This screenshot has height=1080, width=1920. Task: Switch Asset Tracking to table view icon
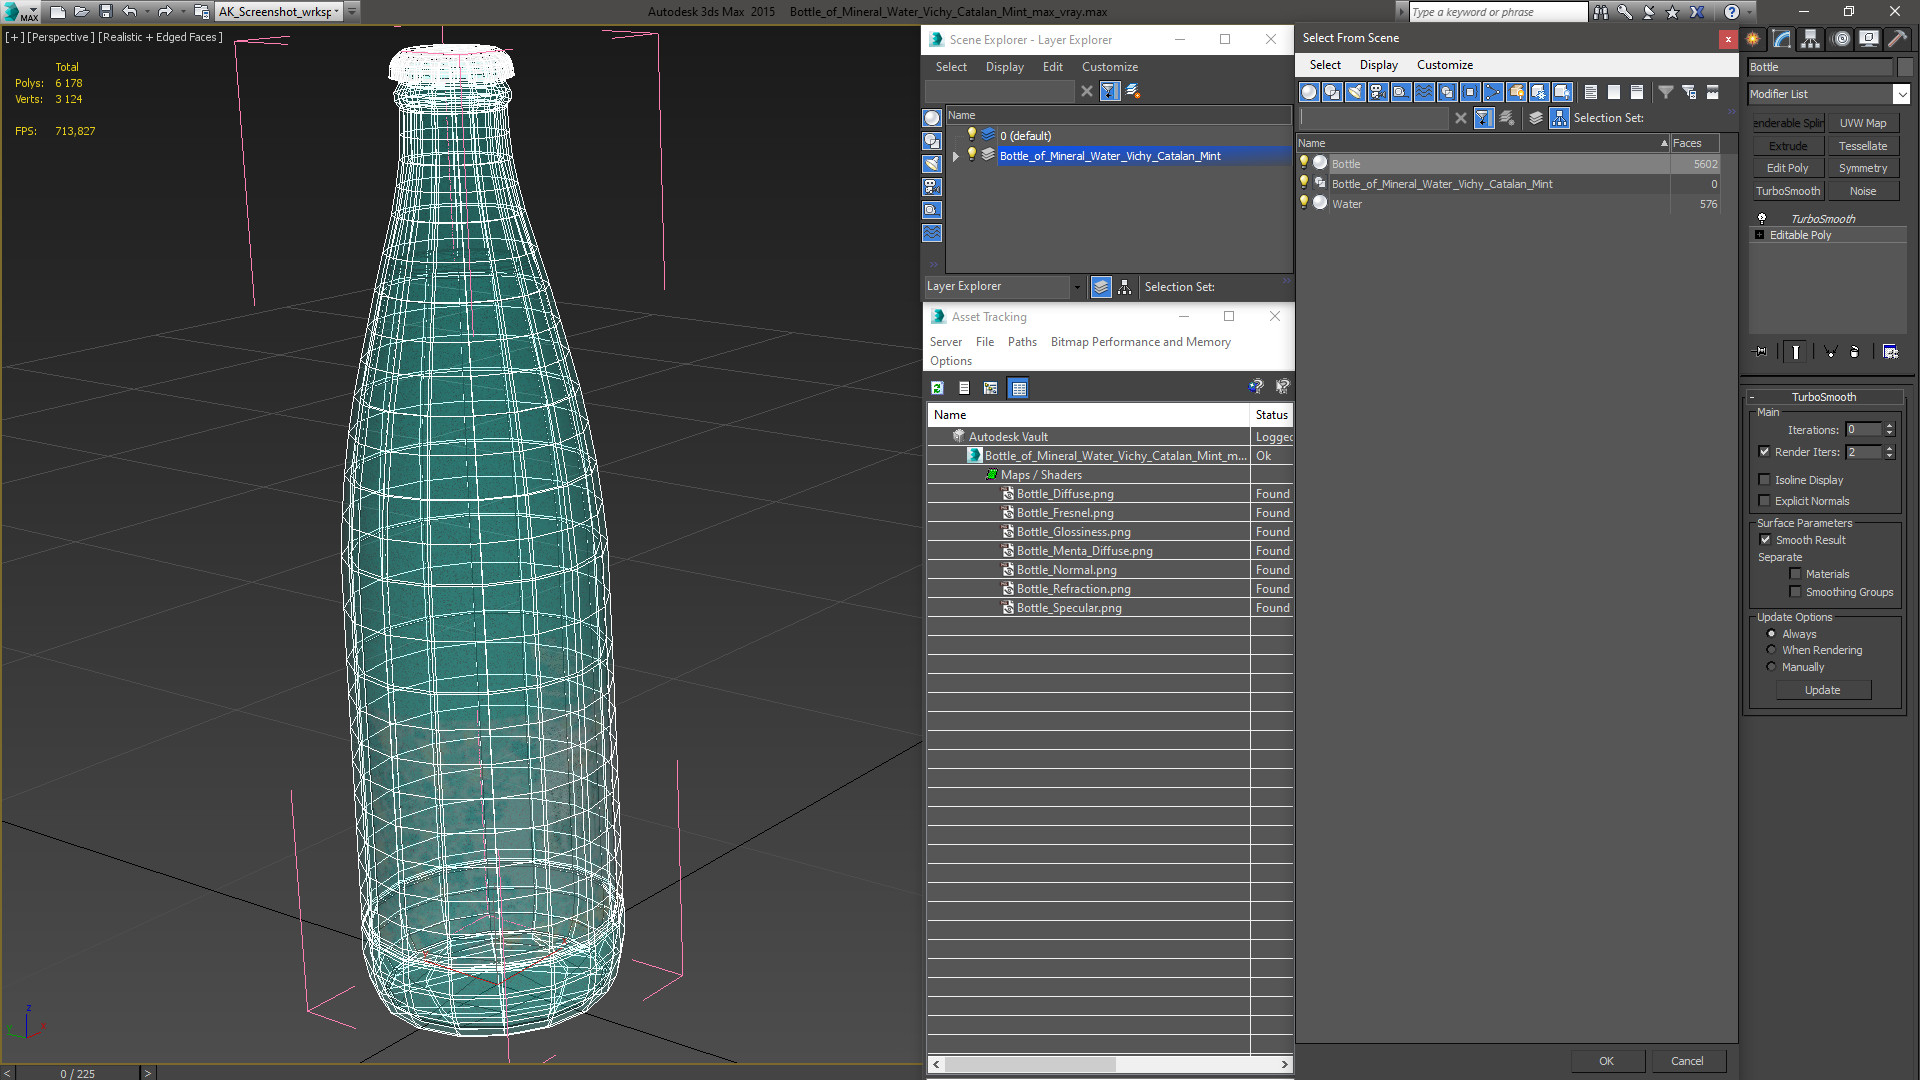1018,388
